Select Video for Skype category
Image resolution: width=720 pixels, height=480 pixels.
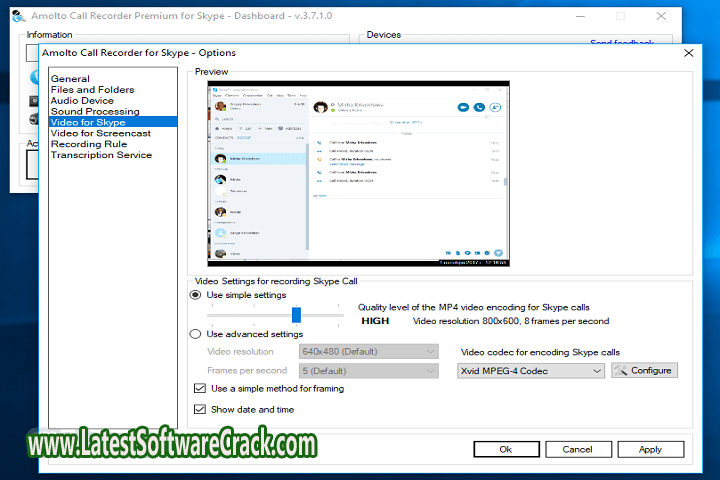[x=113, y=122]
